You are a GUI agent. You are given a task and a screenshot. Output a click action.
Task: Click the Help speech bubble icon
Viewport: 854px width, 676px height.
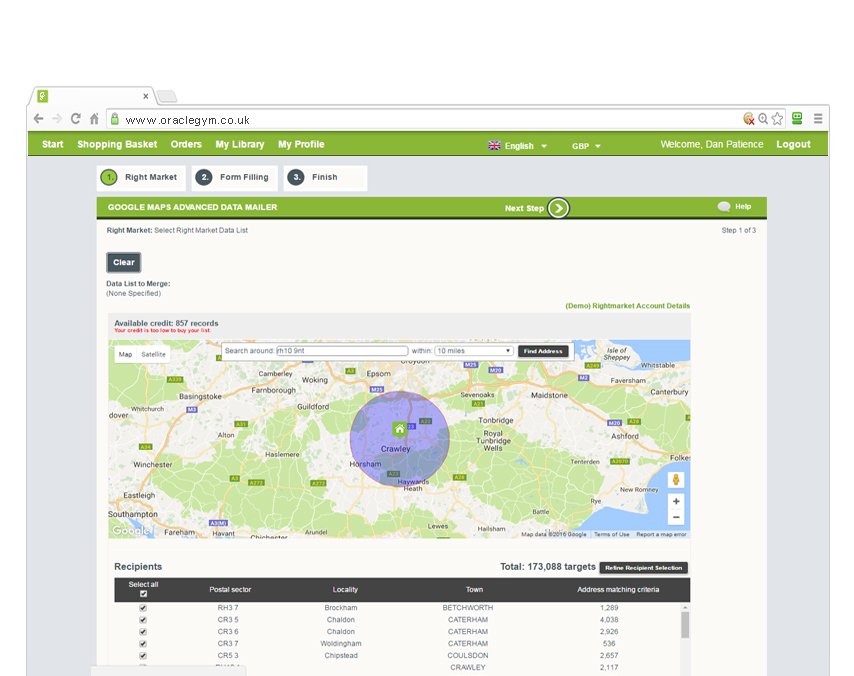coord(724,206)
